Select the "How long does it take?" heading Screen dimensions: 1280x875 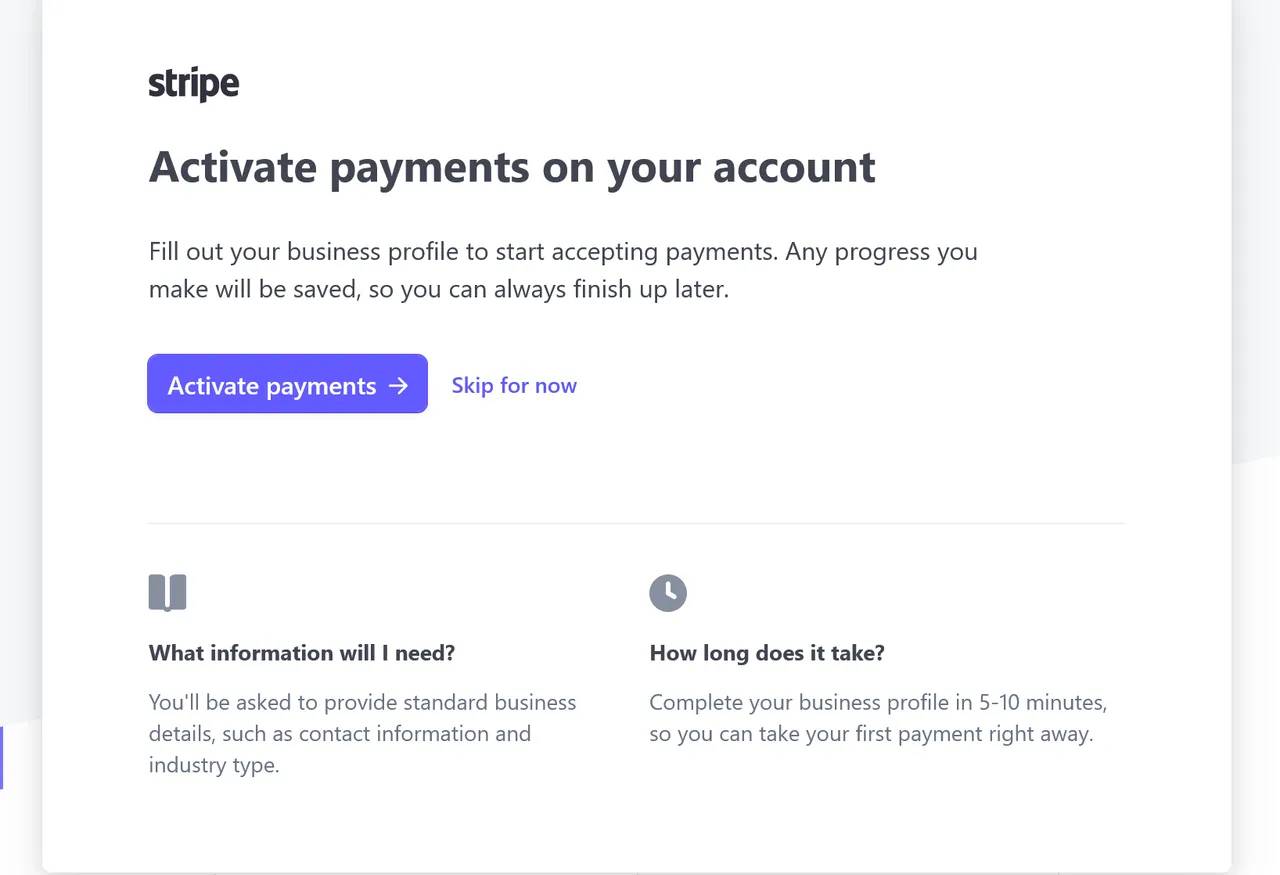[767, 653]
